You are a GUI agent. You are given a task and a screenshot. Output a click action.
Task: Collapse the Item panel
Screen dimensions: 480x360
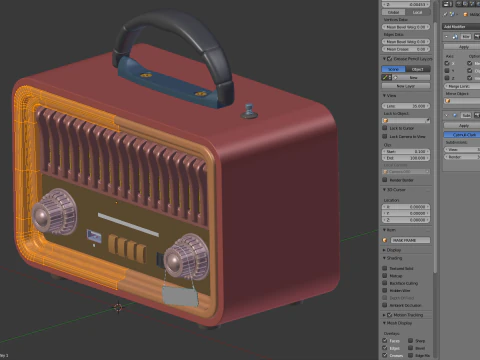(x=384, y=230)
